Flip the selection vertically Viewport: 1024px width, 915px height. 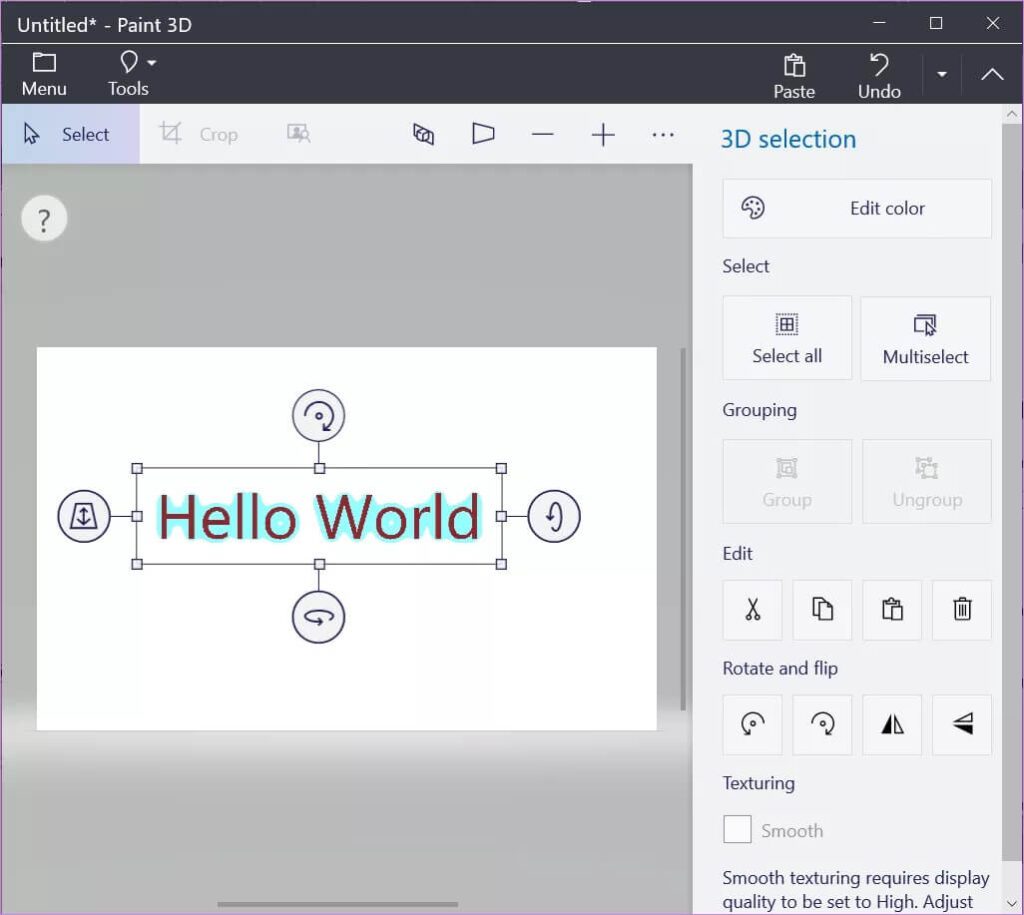click(961, 724)
